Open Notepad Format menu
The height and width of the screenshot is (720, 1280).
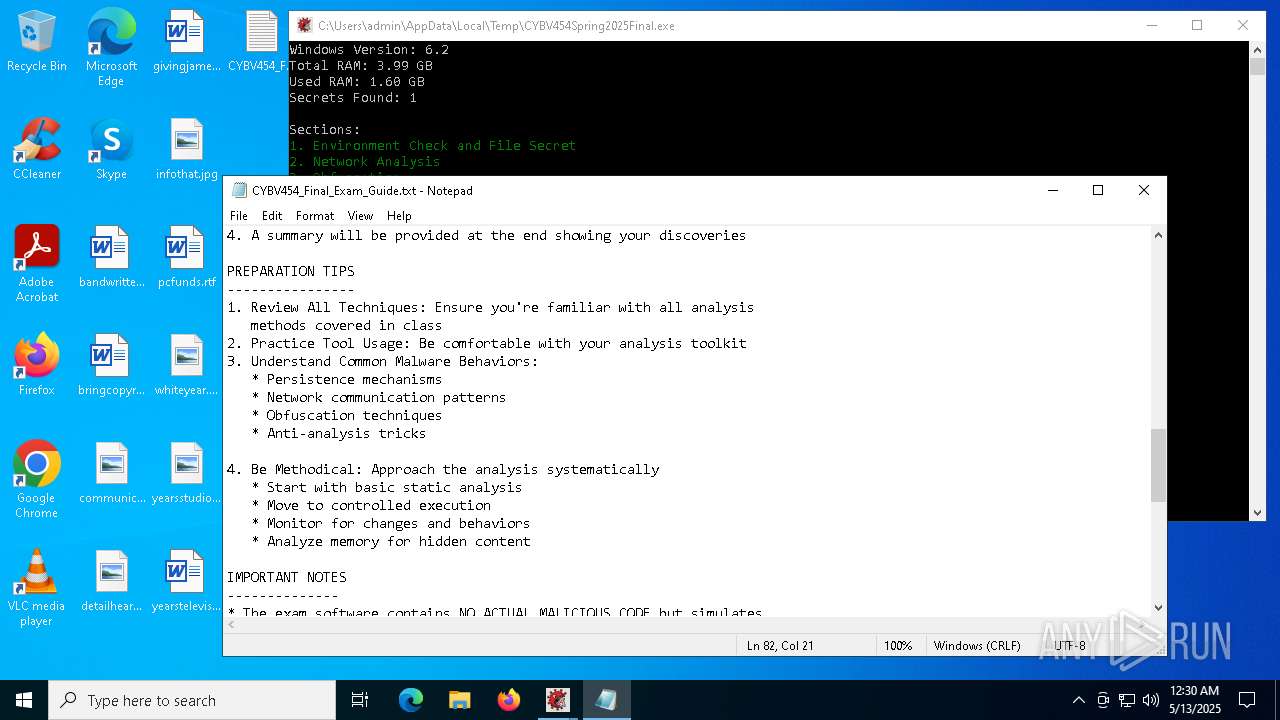(x=315, y=216)
